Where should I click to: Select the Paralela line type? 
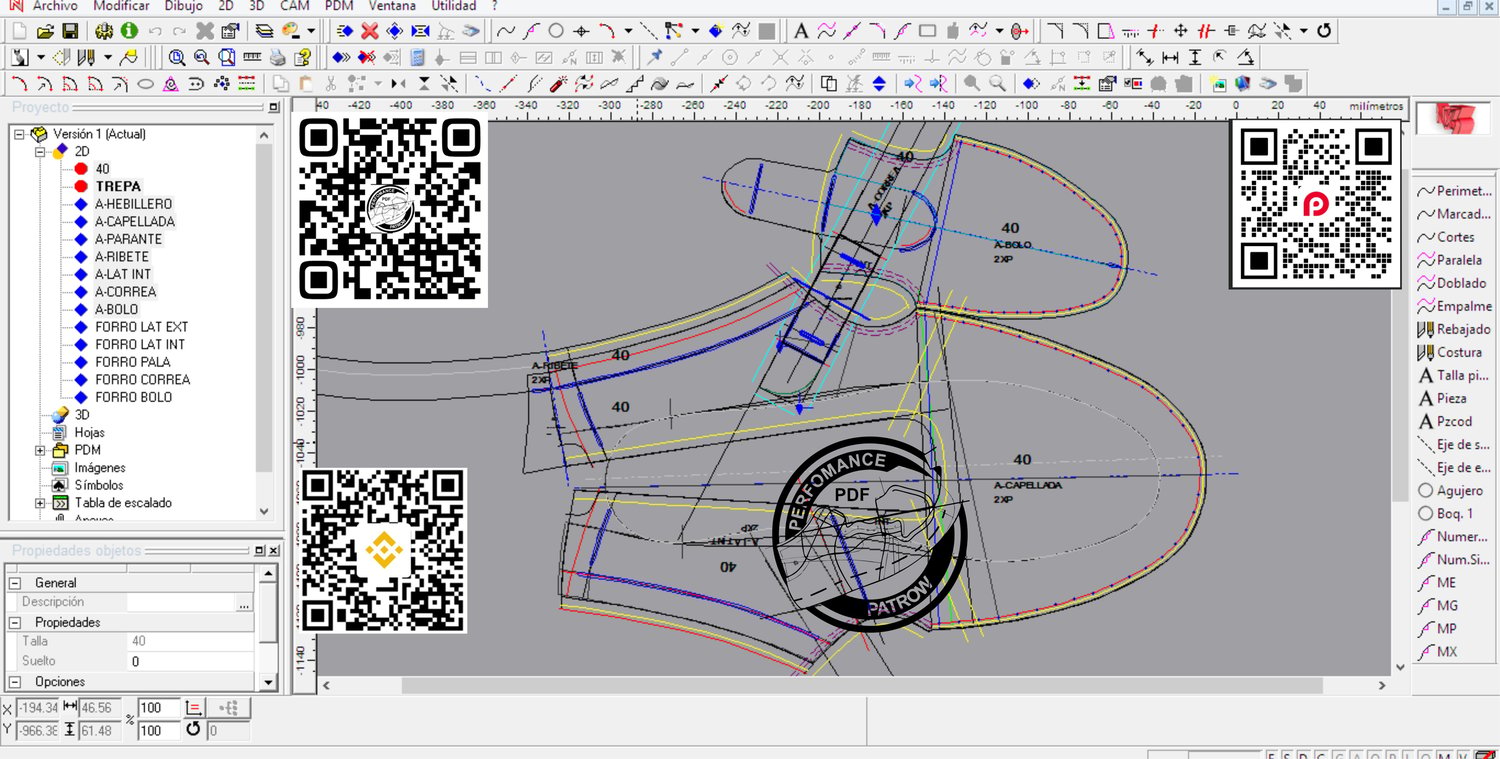pos(1451,260)
